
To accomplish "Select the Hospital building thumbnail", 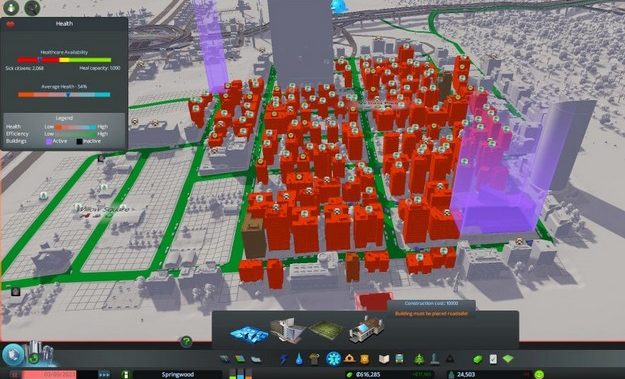I will (x=288, y=330).
